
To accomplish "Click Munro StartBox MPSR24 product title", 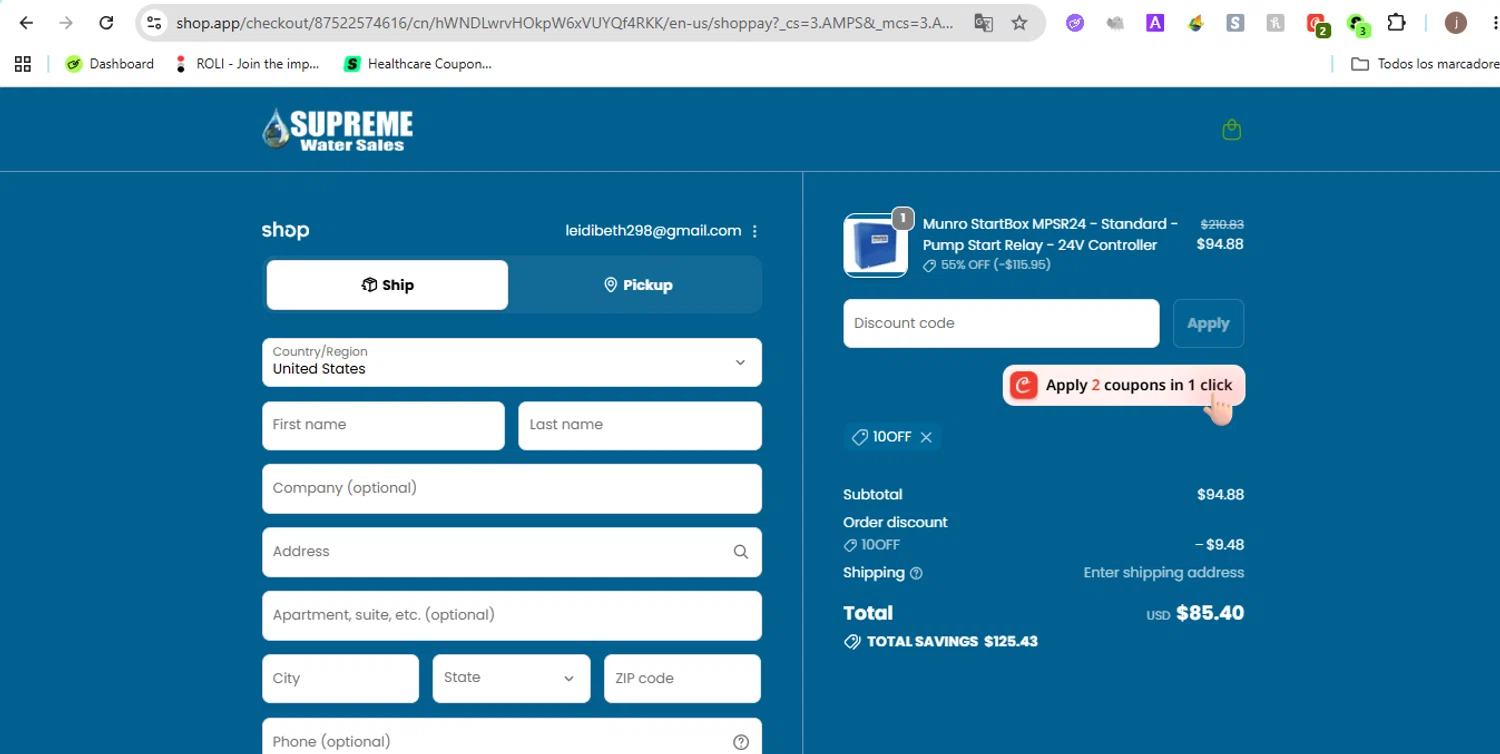I will (x=1050, y=234).
